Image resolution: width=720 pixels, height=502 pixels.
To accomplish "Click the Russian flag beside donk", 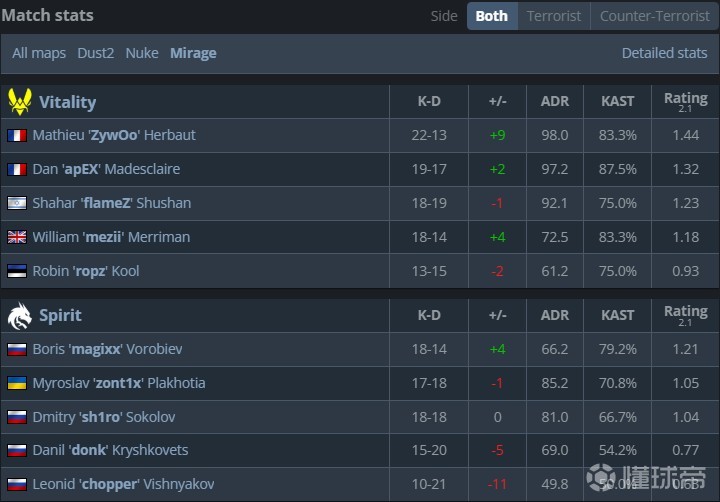I will pos(17,450).
